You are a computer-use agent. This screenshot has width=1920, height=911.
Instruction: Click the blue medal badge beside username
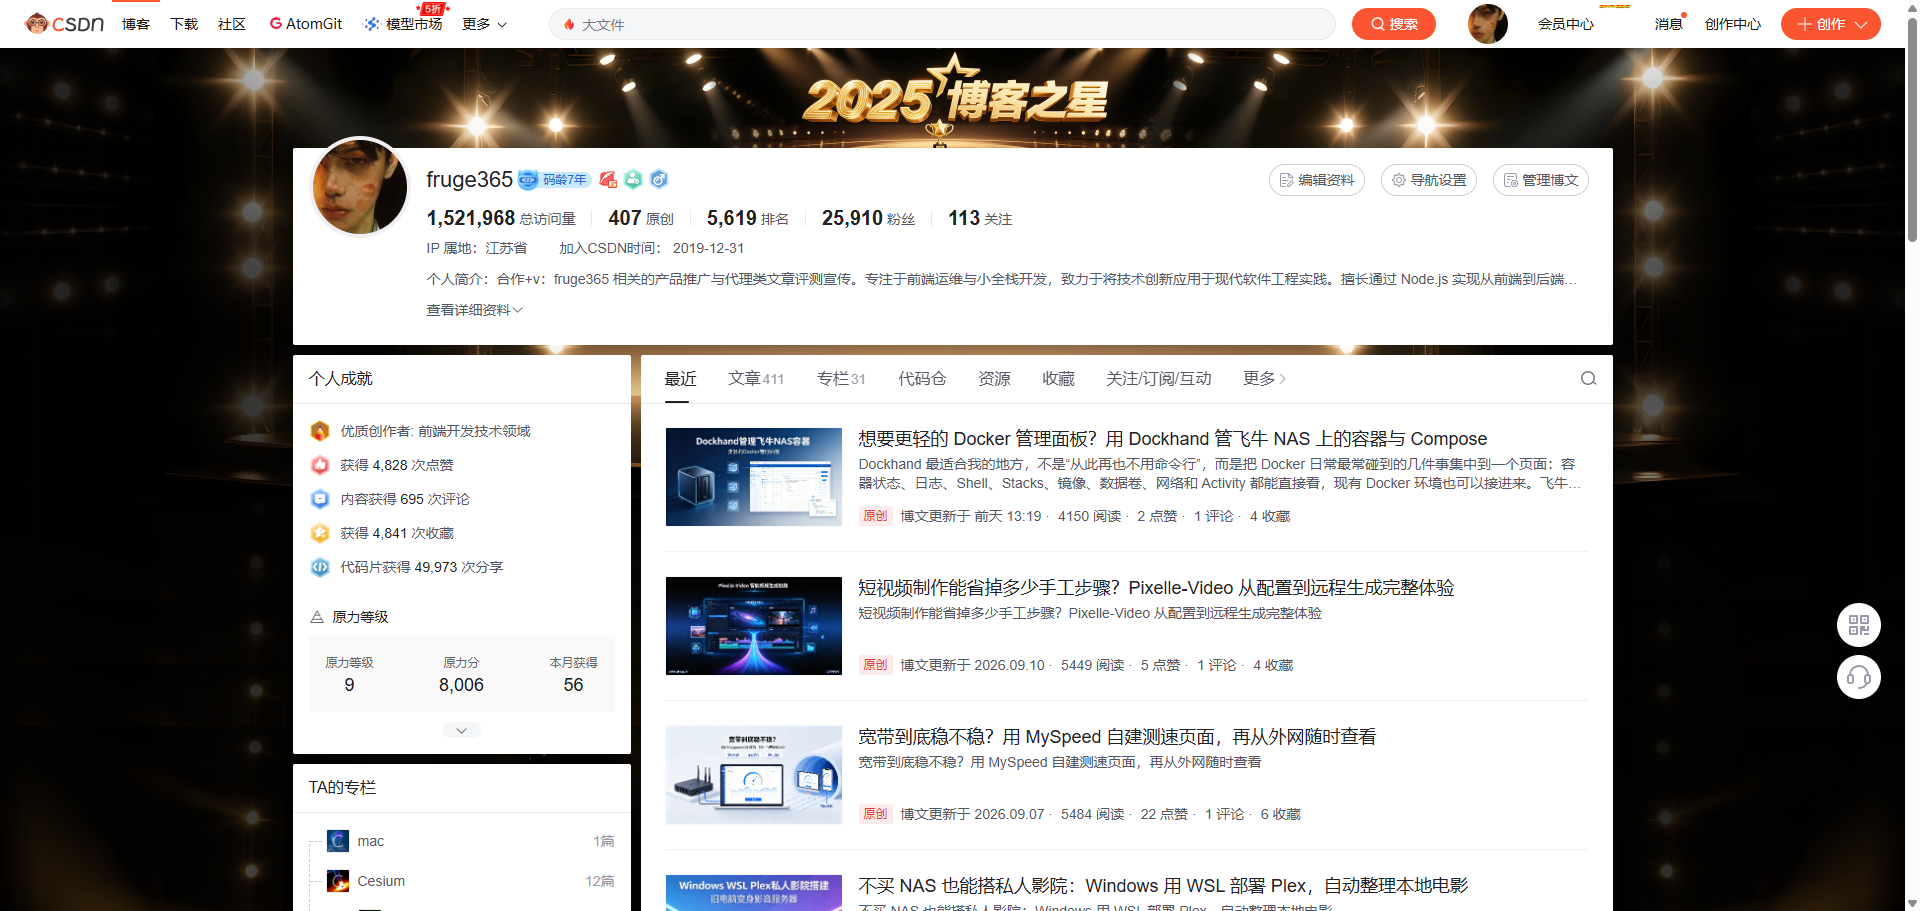[x=658, y=180]
